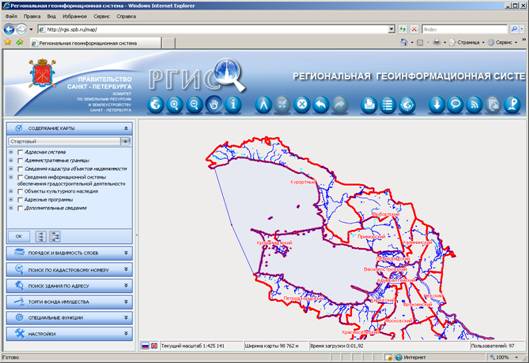Expand Административные границы tree node

pyautogui.click(x=11, y=161)
